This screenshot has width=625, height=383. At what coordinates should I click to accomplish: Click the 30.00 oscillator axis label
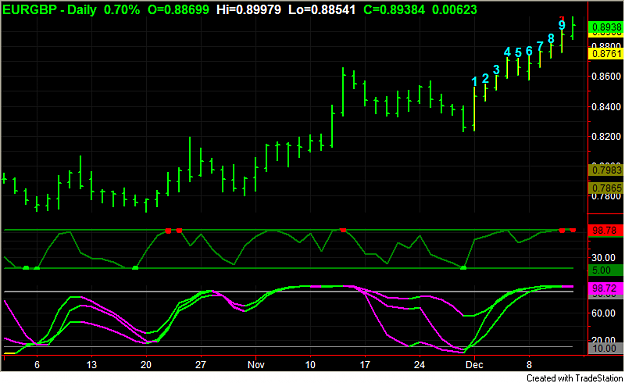(604, 257)
